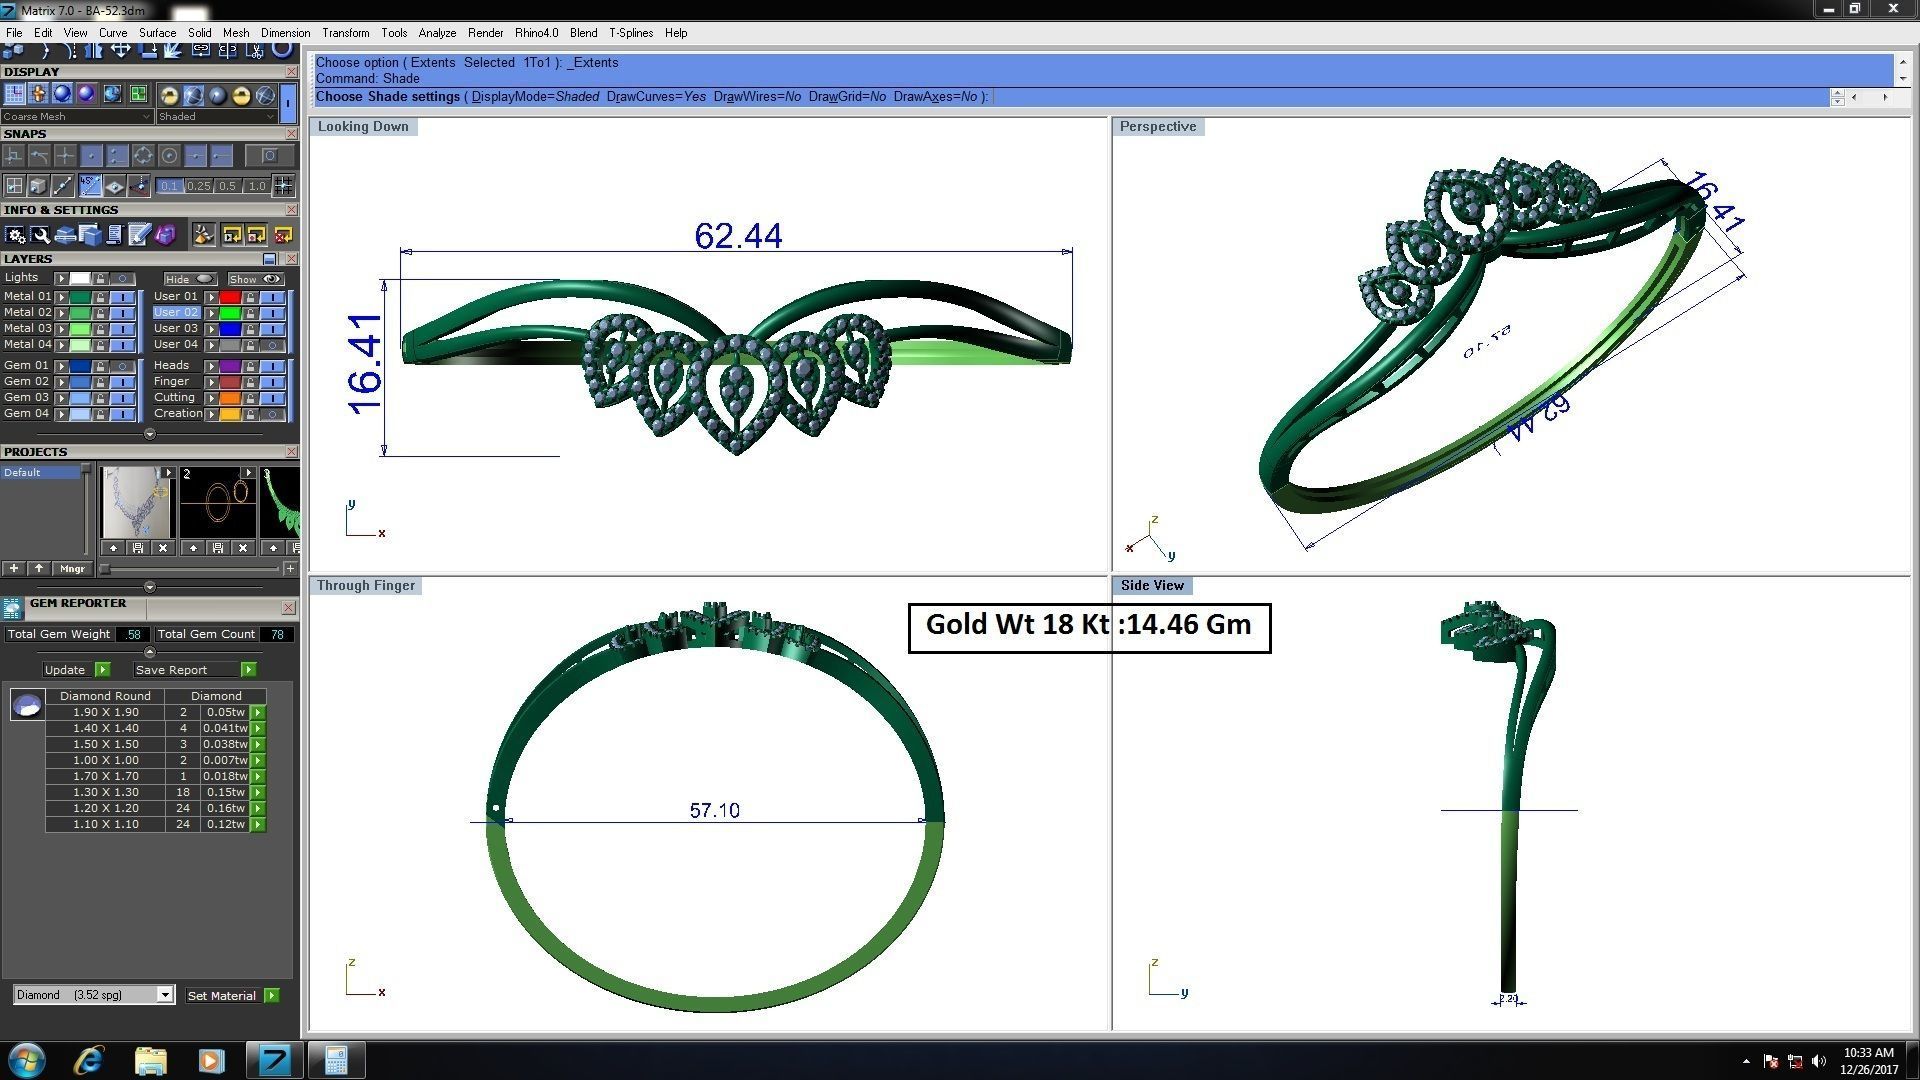
Task: Toggle the construction grid display icon
Action: 14,94
